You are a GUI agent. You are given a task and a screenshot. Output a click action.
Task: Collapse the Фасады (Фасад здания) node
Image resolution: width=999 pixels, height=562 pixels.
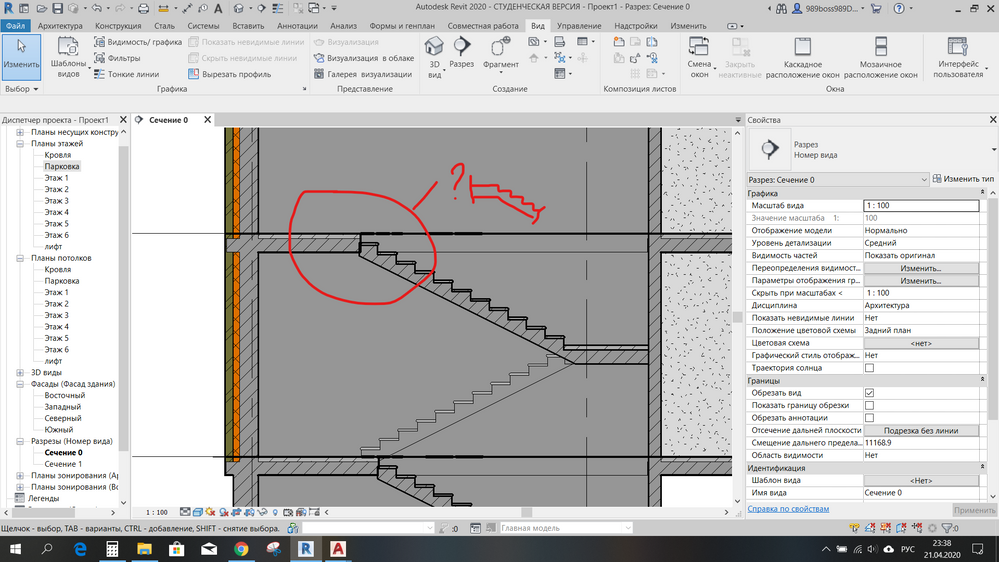point(20,384)
